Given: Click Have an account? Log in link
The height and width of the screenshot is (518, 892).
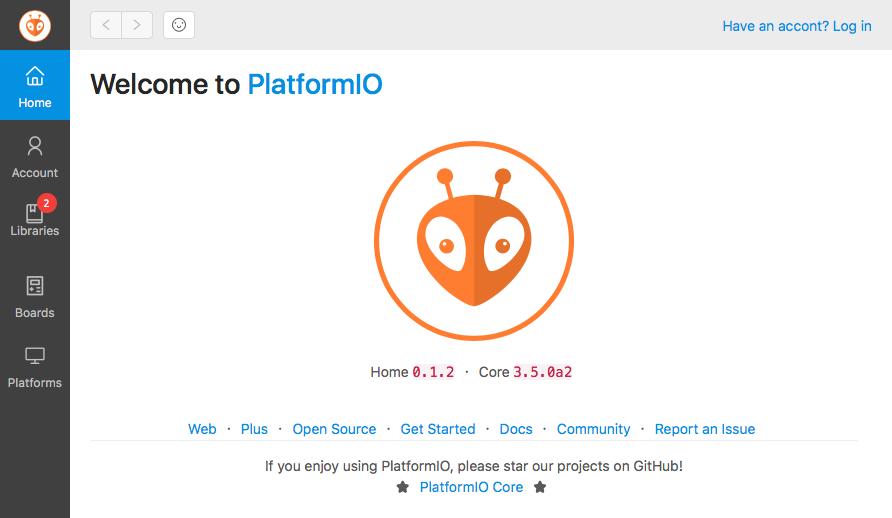Looking at the screenshot, I should (796, 26).
